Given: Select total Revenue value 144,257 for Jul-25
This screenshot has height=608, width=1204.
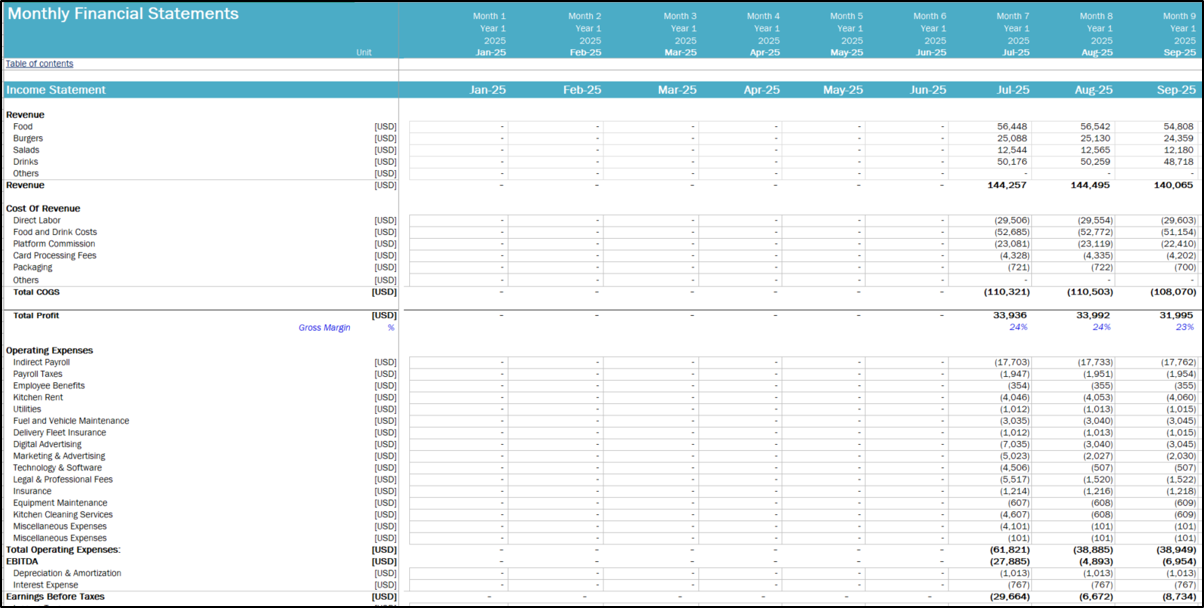Looking at the screenshot, I should tap(1012, 185).
